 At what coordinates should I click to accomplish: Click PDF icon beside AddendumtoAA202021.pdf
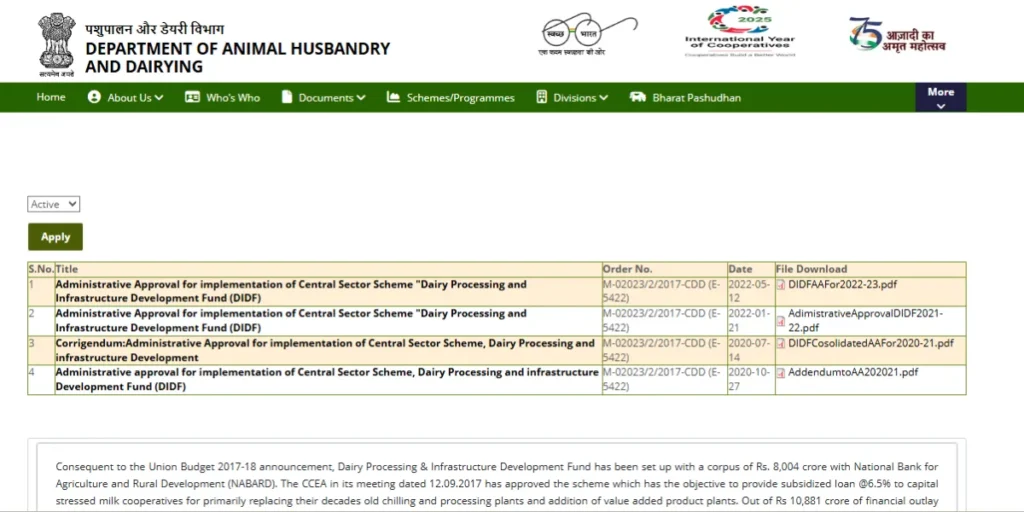780,373
